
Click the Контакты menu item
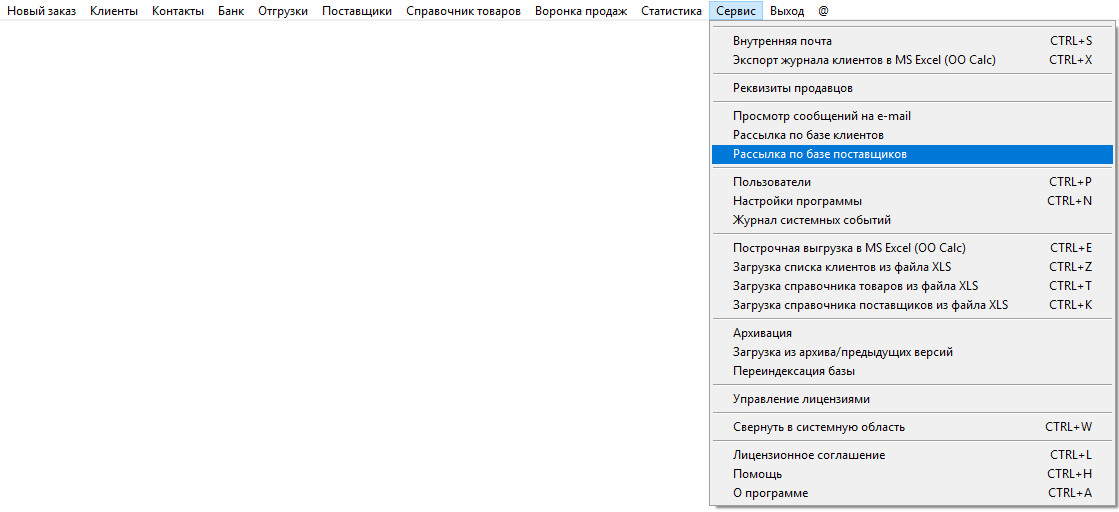point(178,11)
